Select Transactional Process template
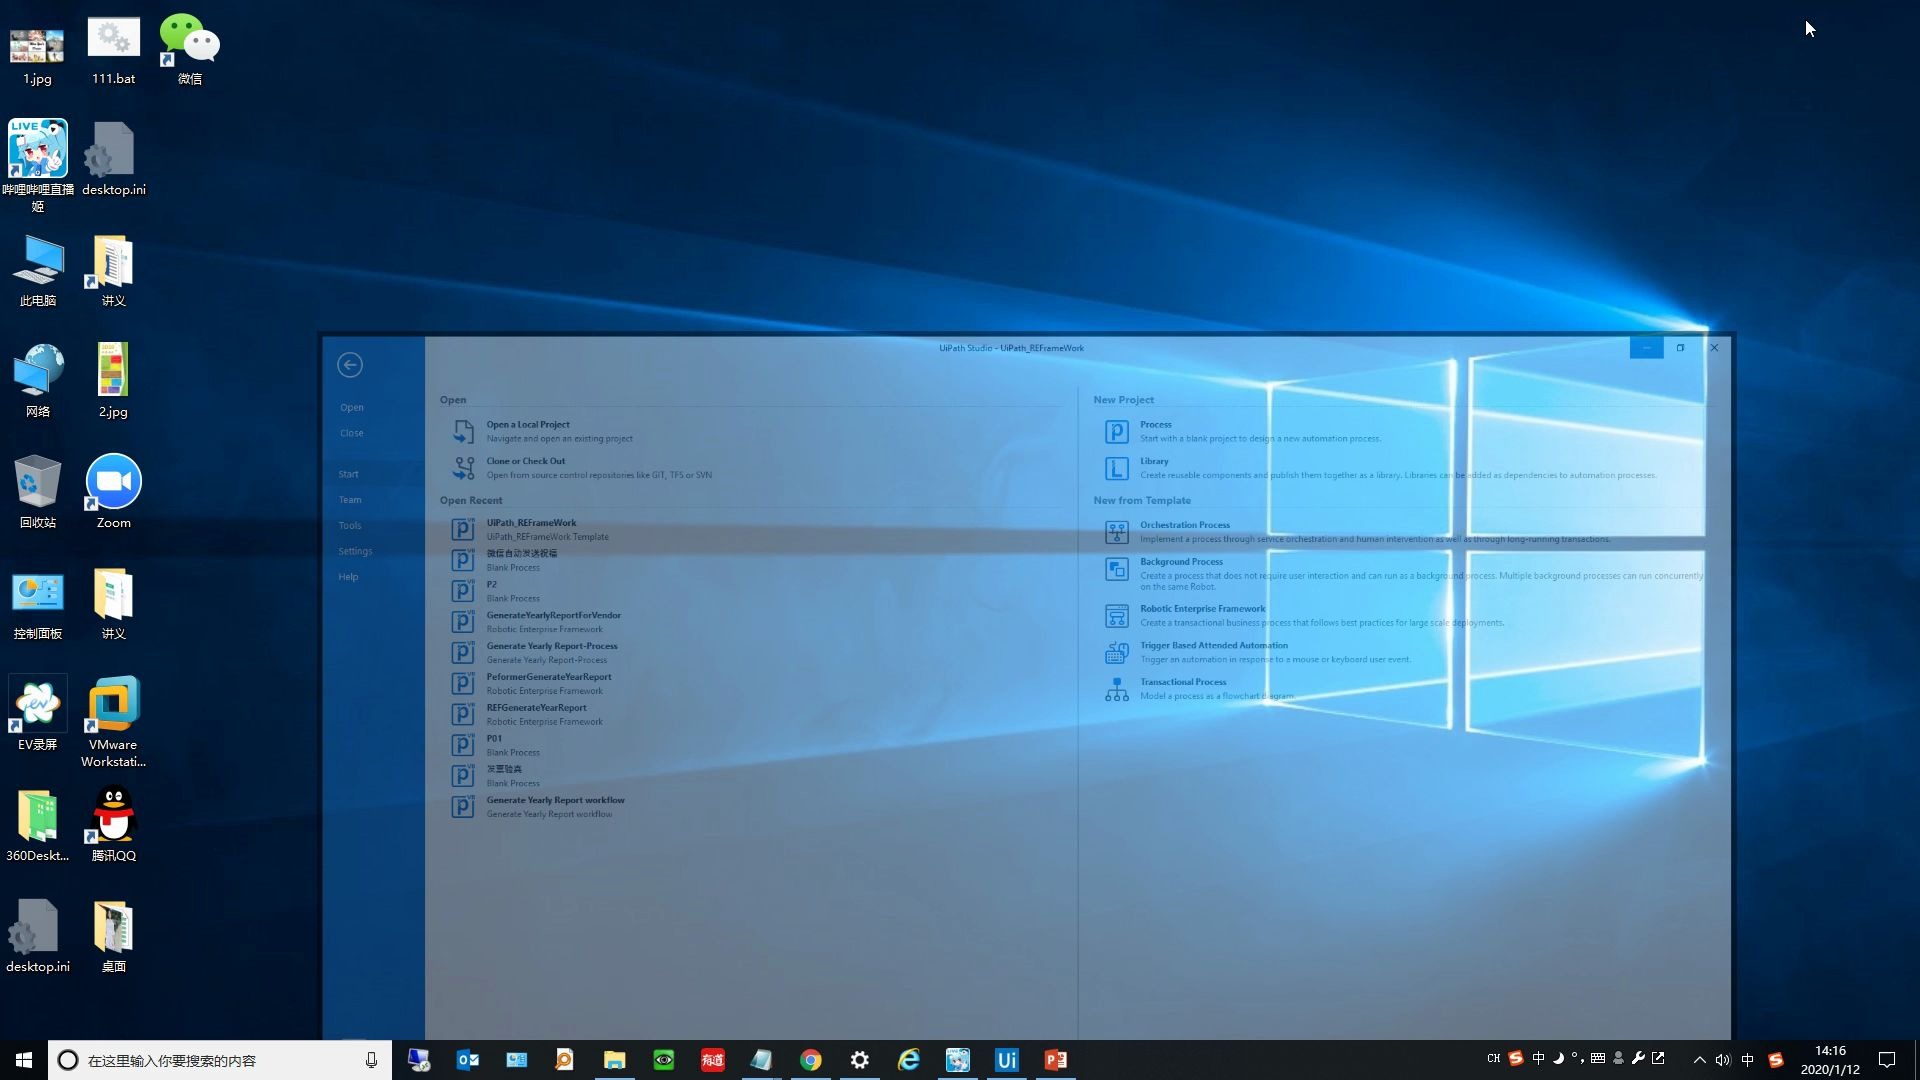 (1182, 682)
